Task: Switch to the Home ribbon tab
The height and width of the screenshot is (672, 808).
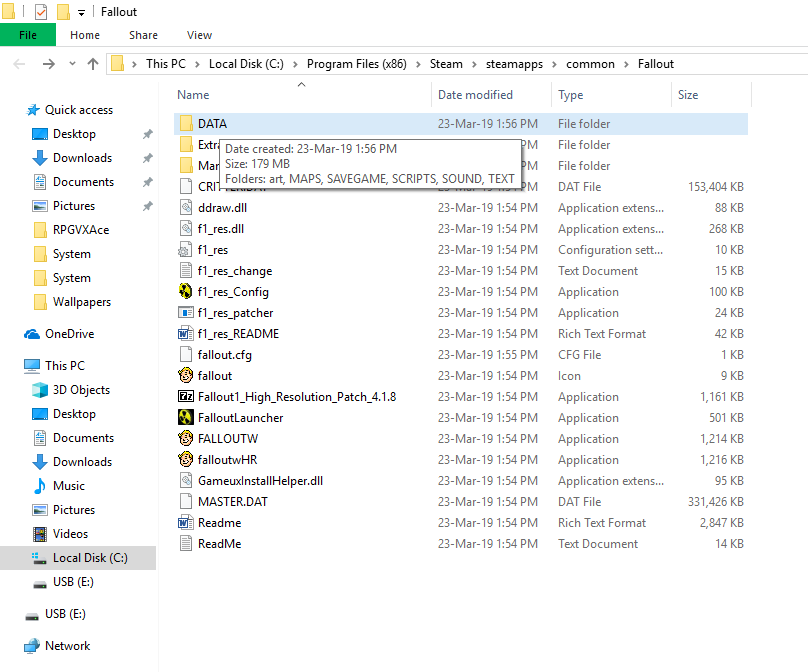Action: [x=85, y=35]
